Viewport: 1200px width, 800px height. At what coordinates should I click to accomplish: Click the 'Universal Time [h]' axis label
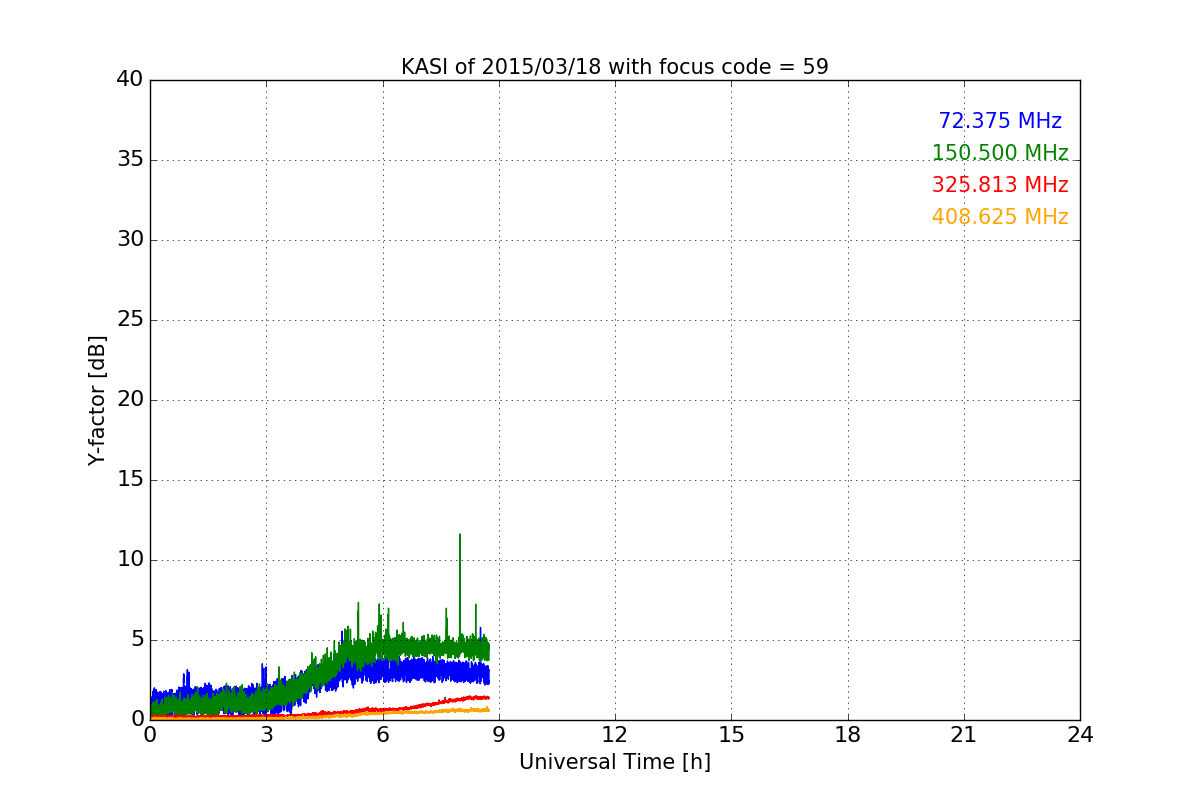[x=615, y=762]
